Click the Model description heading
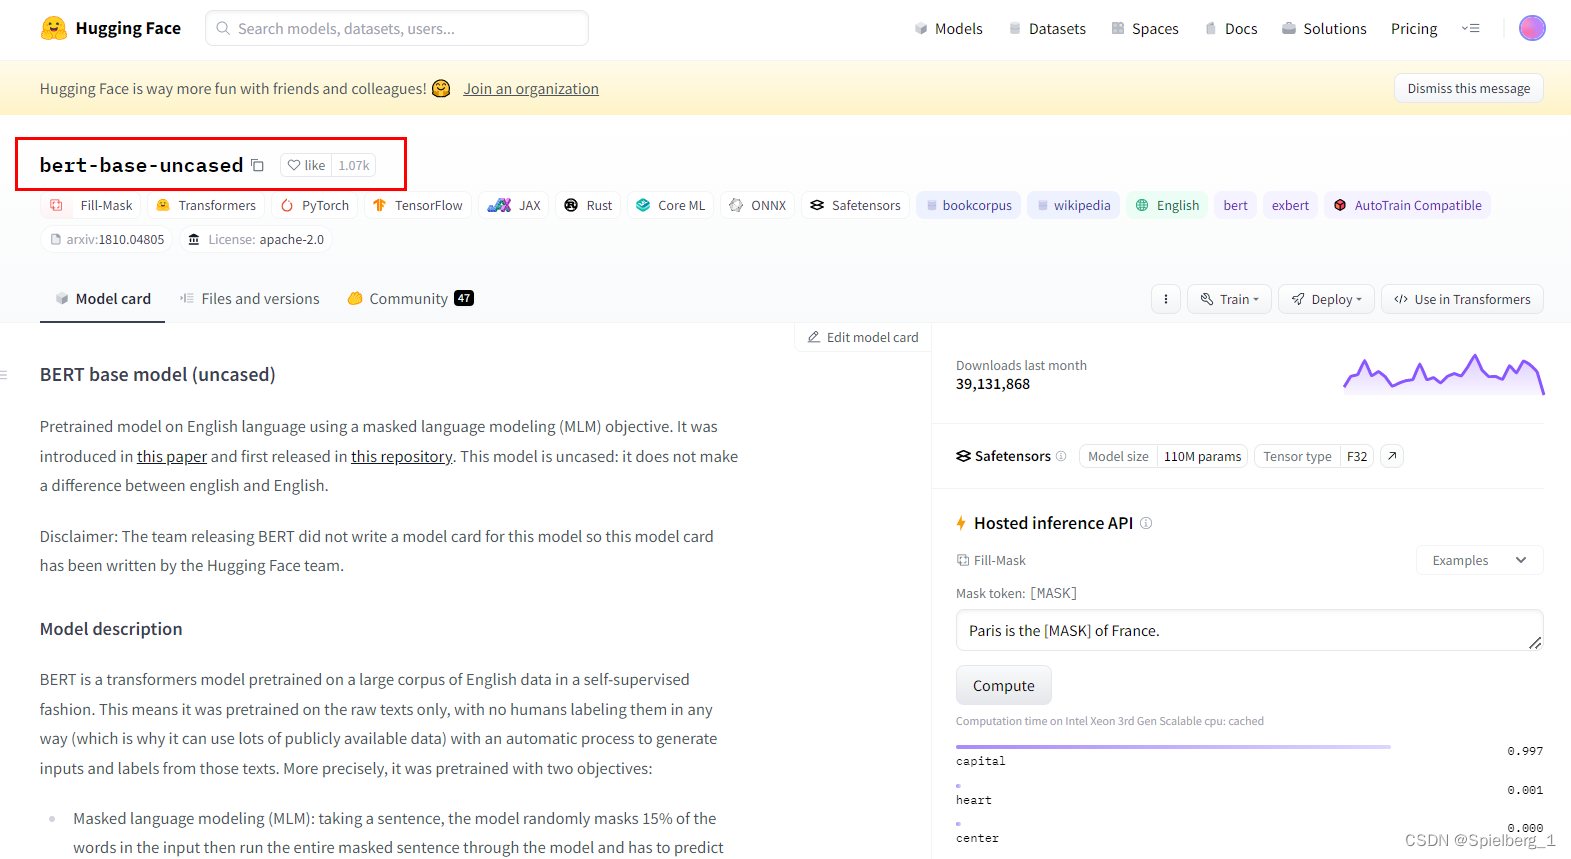This screenshot has width=1571, height=859. (111, 629)
